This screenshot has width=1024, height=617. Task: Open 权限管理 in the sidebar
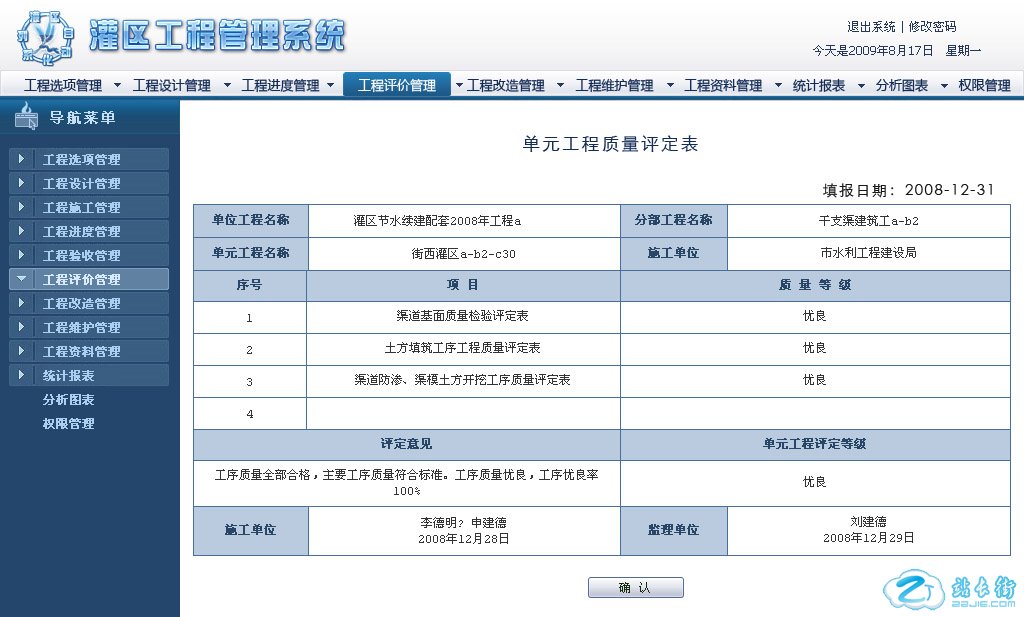(68, 423)
